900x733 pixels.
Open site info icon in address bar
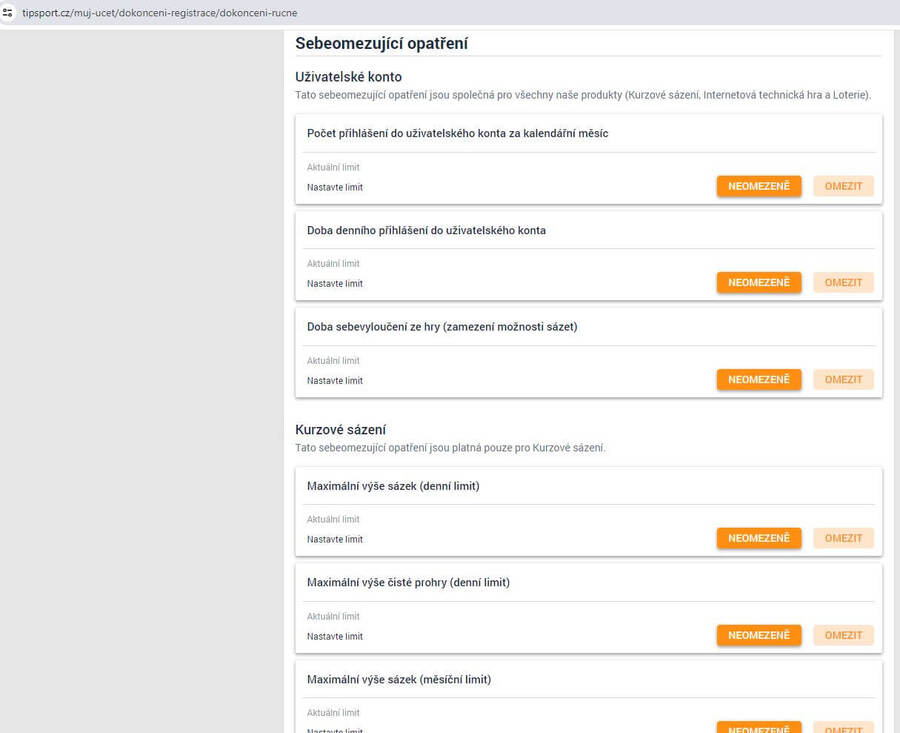click(7, 12)
